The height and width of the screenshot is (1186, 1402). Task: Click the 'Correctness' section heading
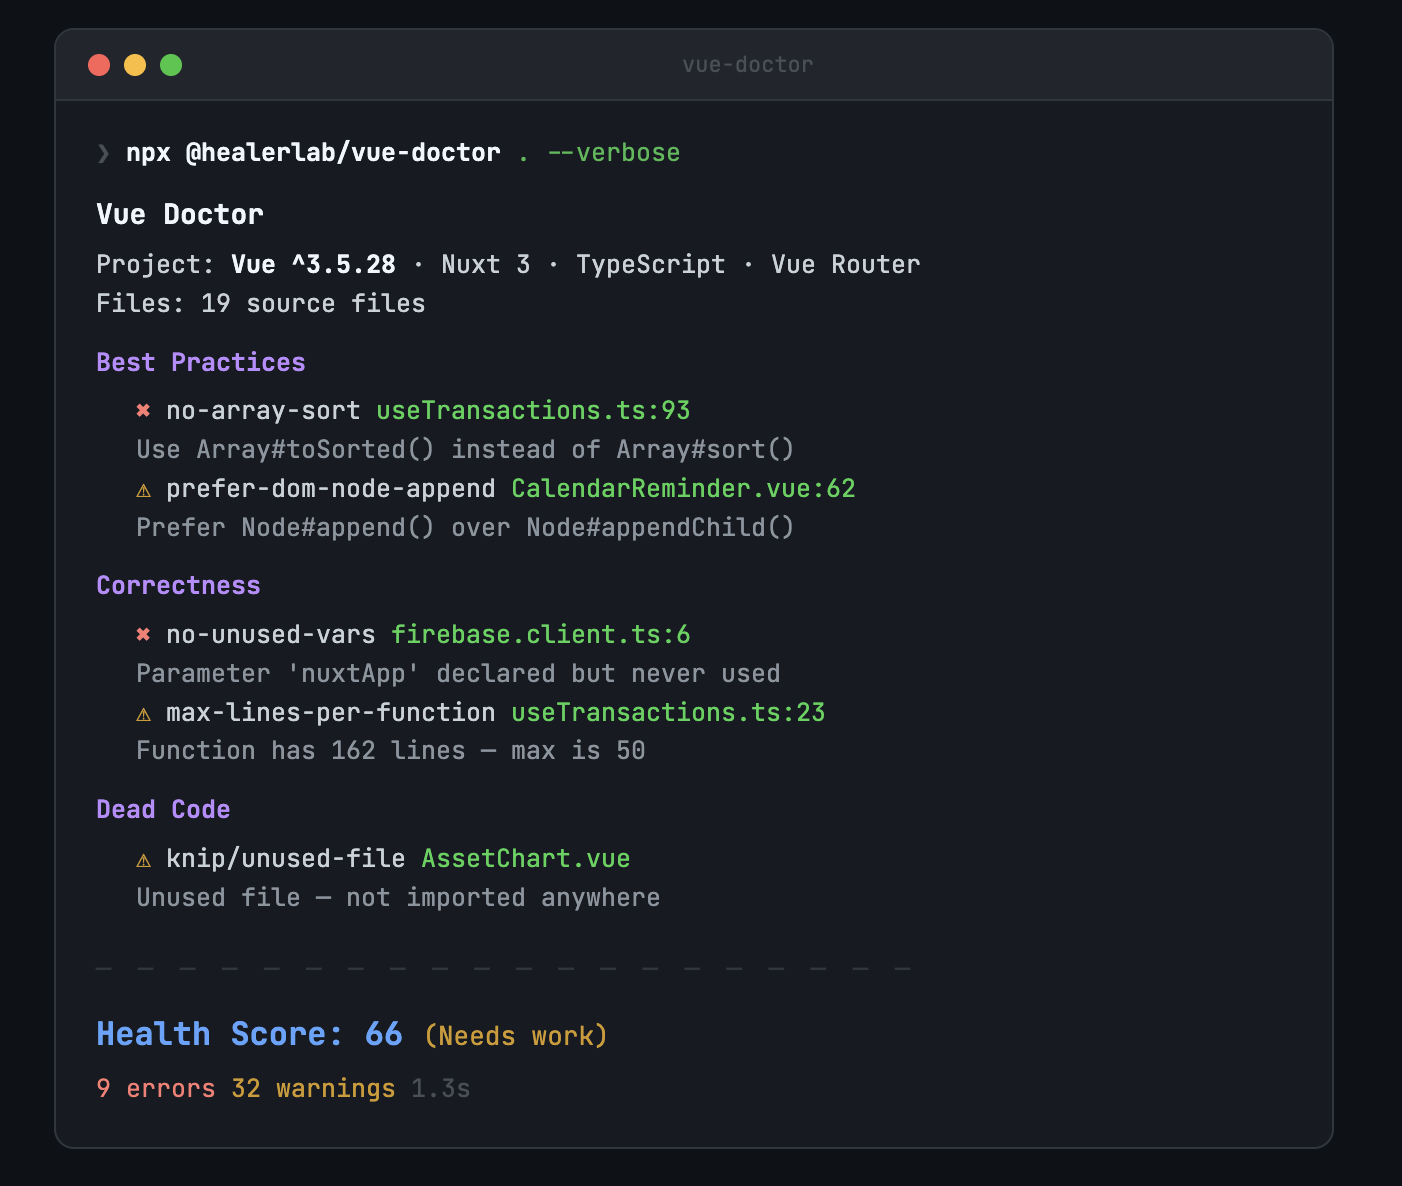[178, 586]
